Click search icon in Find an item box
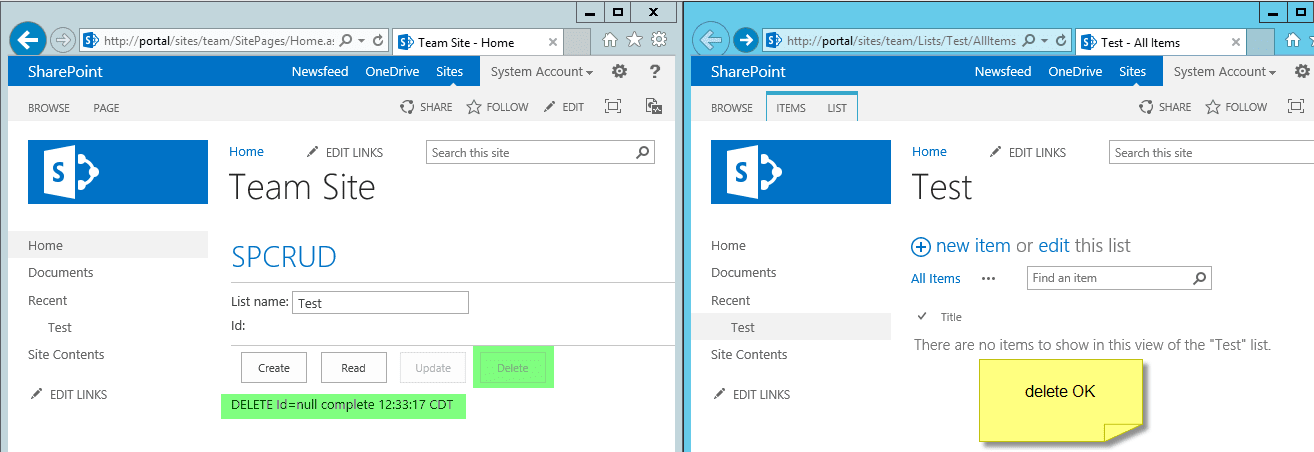1314x452 pixels. pos(1200,278)
